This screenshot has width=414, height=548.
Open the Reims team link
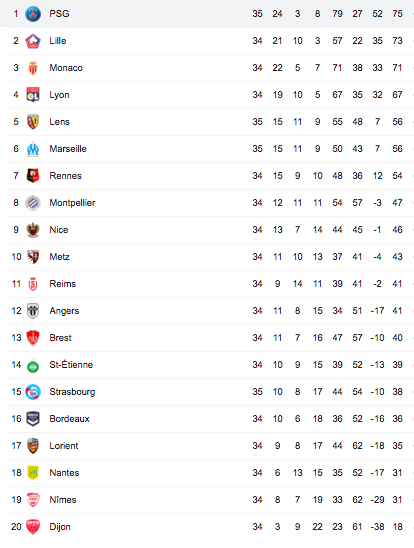(63, 284)
